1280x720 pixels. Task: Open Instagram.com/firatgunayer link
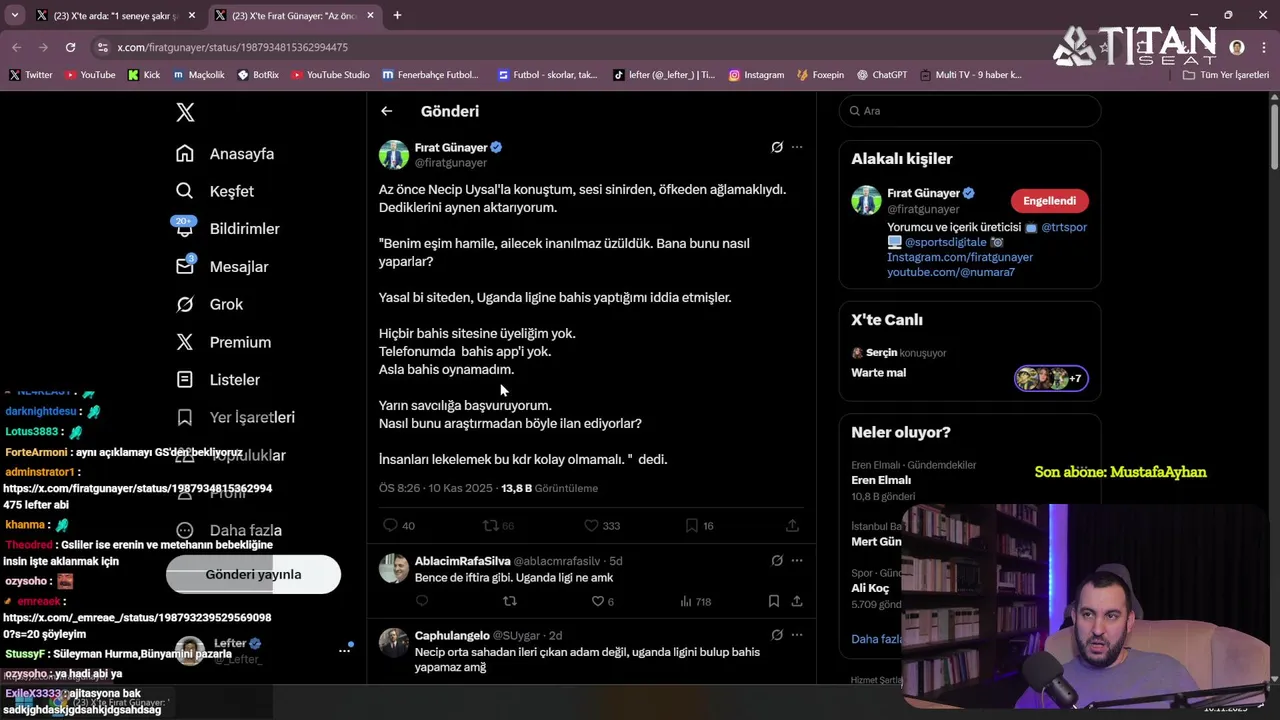960,257
